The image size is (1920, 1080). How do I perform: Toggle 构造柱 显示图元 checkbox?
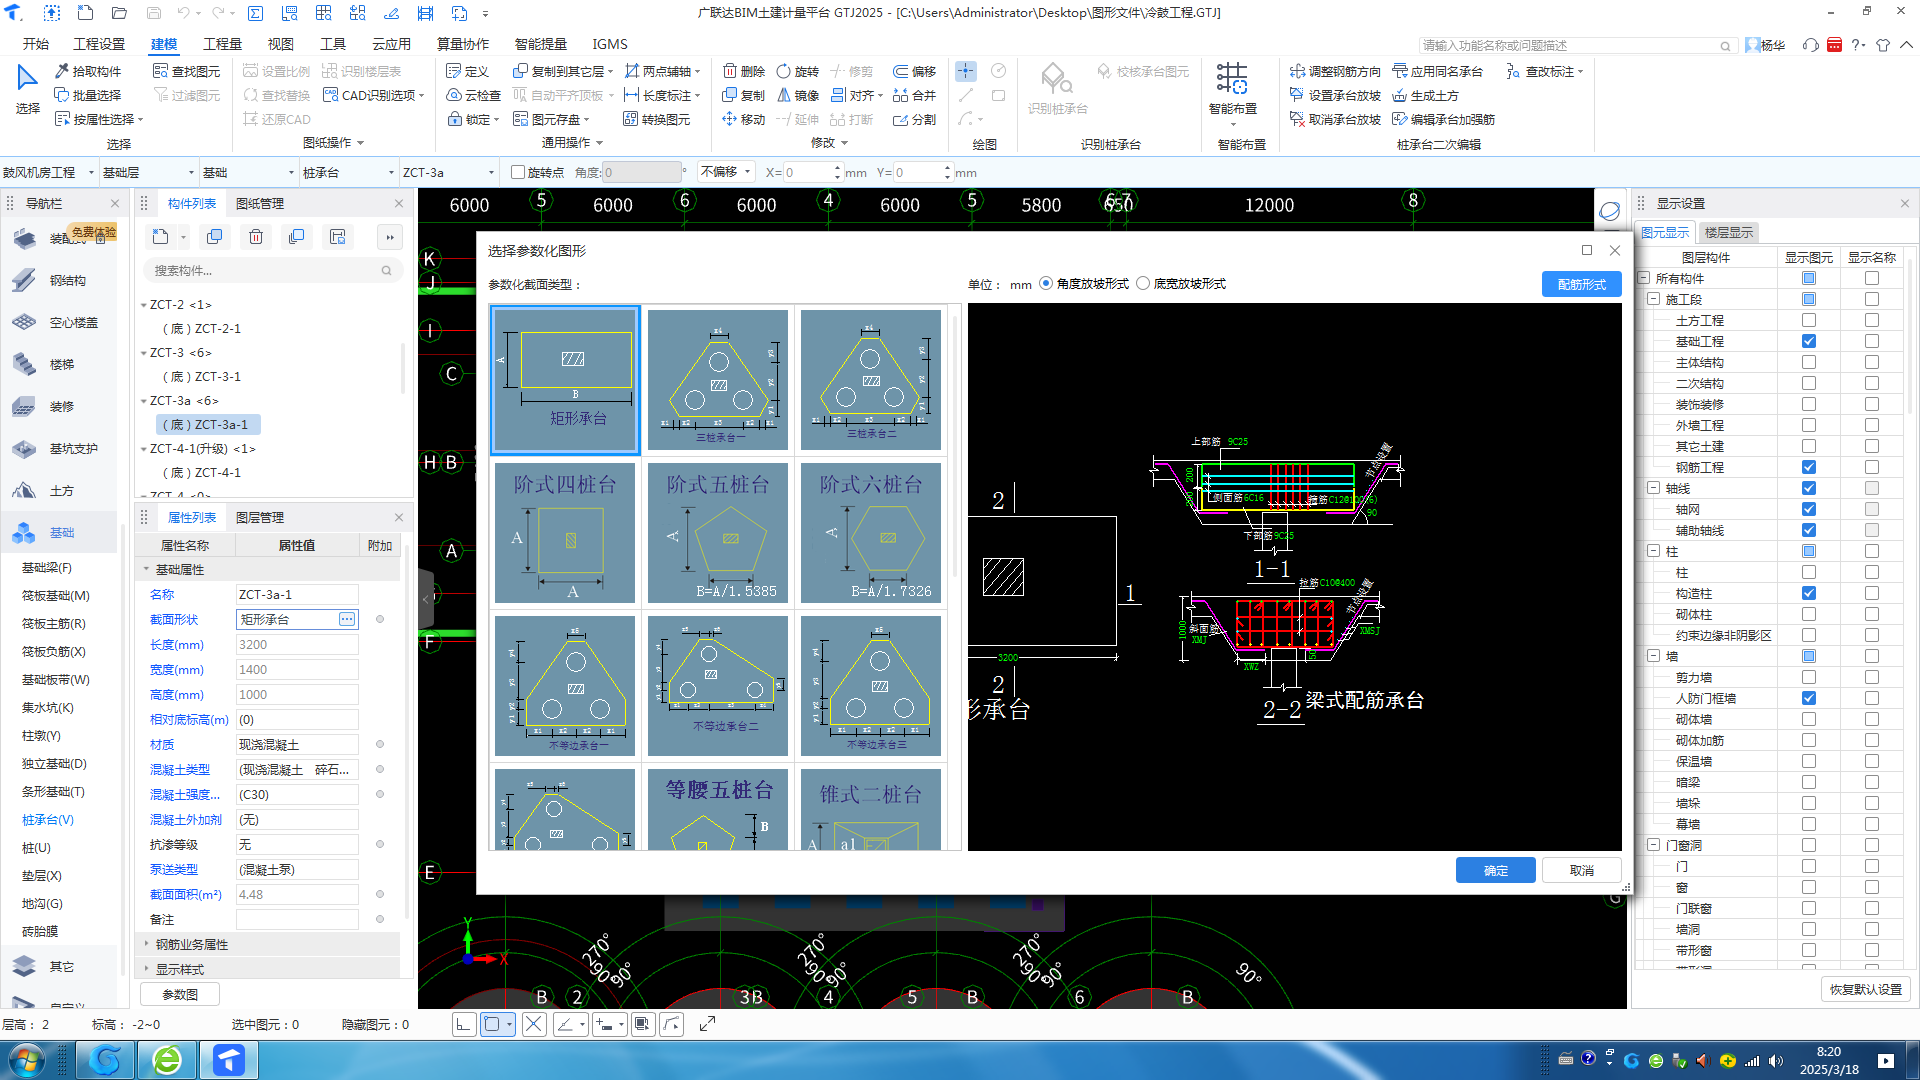[x=1809, y=593]
